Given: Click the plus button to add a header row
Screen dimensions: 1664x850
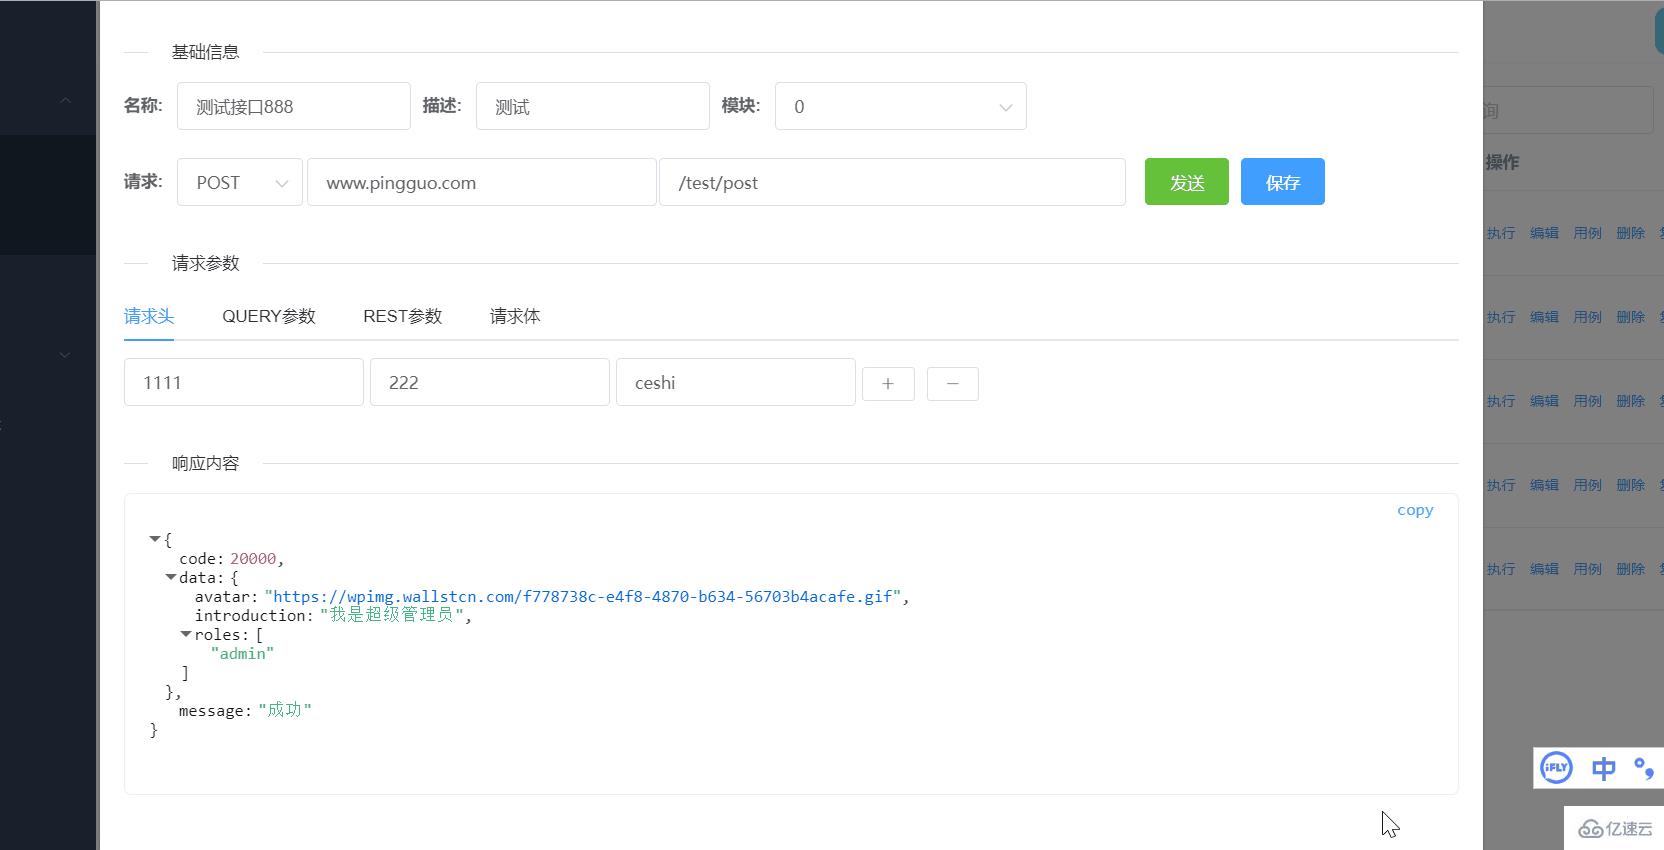Looking at the screenshot, I should point(888,384).
